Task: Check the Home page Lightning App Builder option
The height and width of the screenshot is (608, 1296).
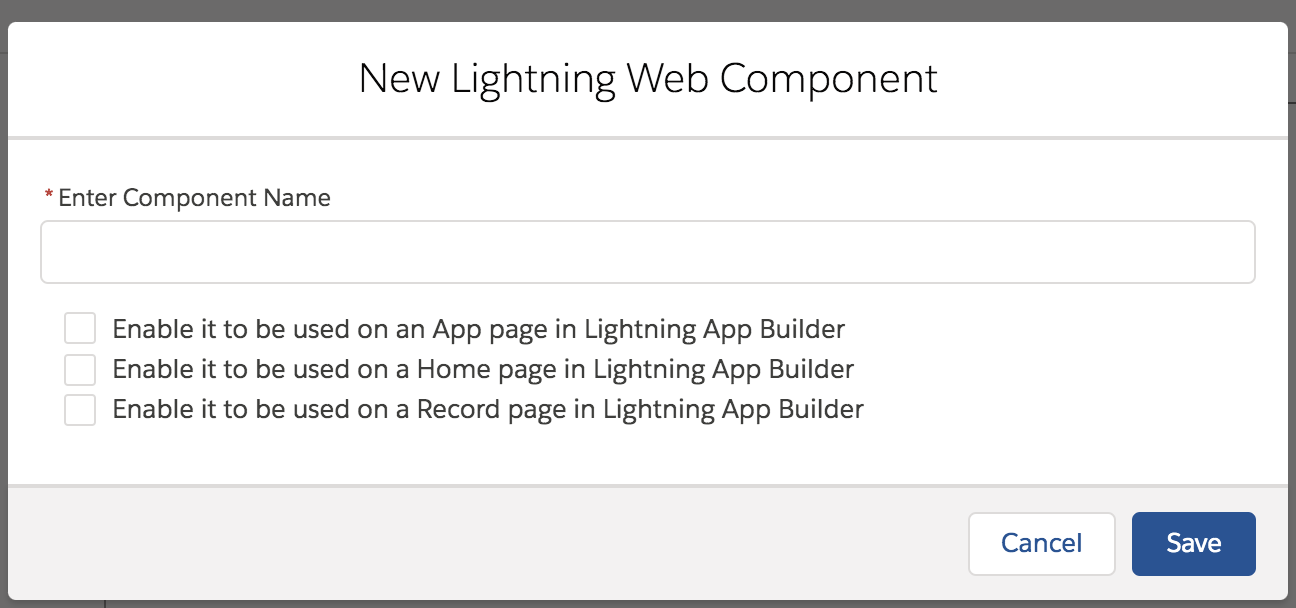Action: point(80,369)
